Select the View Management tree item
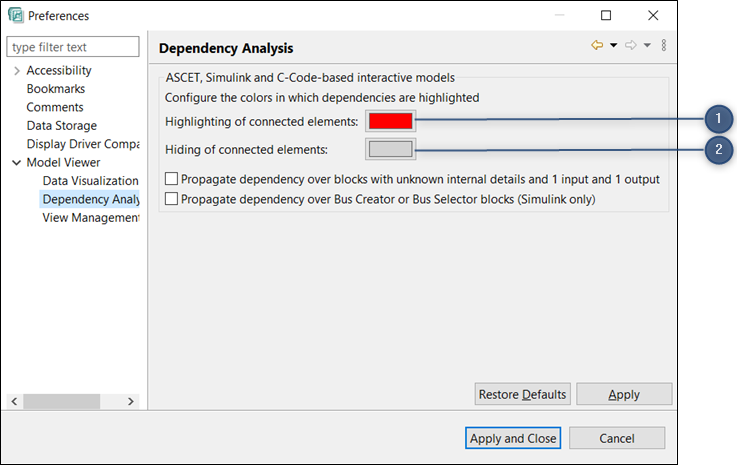The height and width of the screenshot is (465, 737). 90,218
